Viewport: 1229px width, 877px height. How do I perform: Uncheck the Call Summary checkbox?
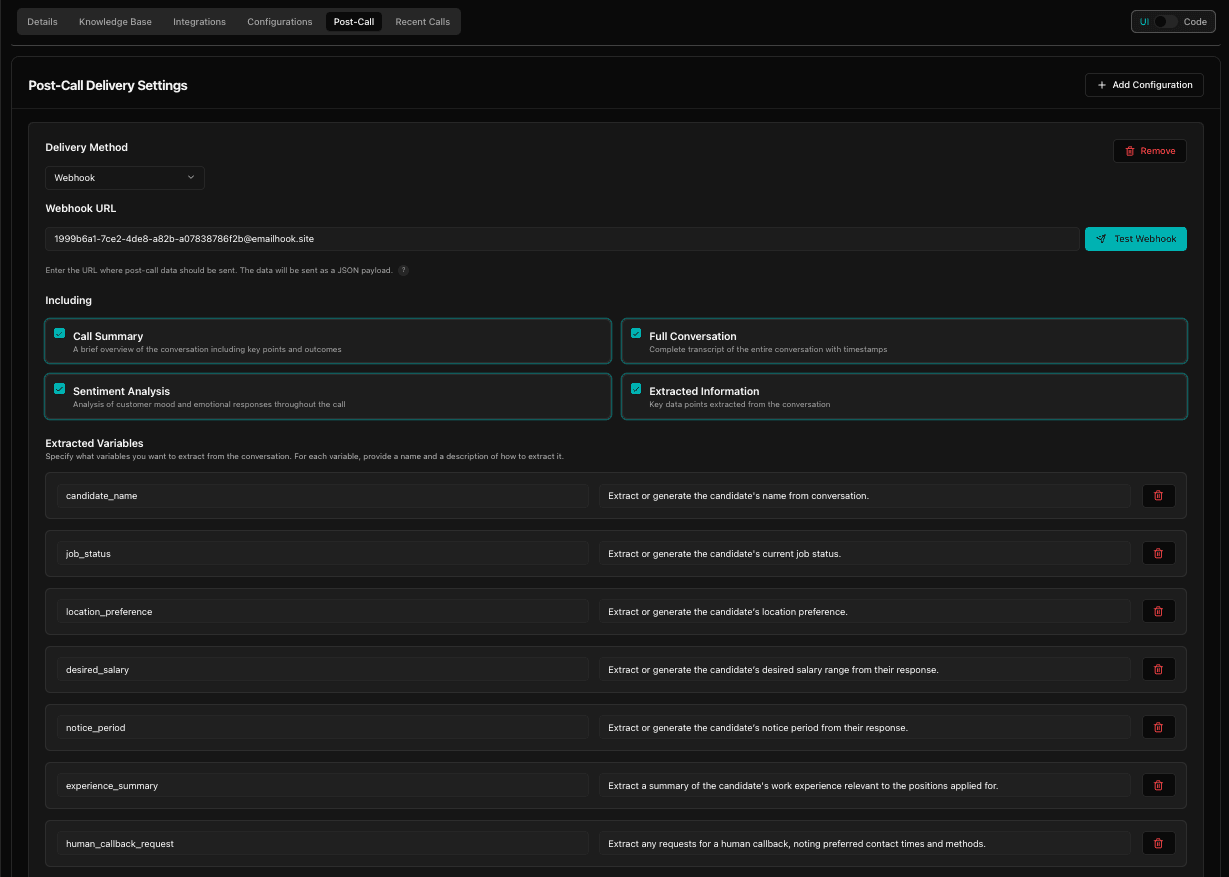60,333
